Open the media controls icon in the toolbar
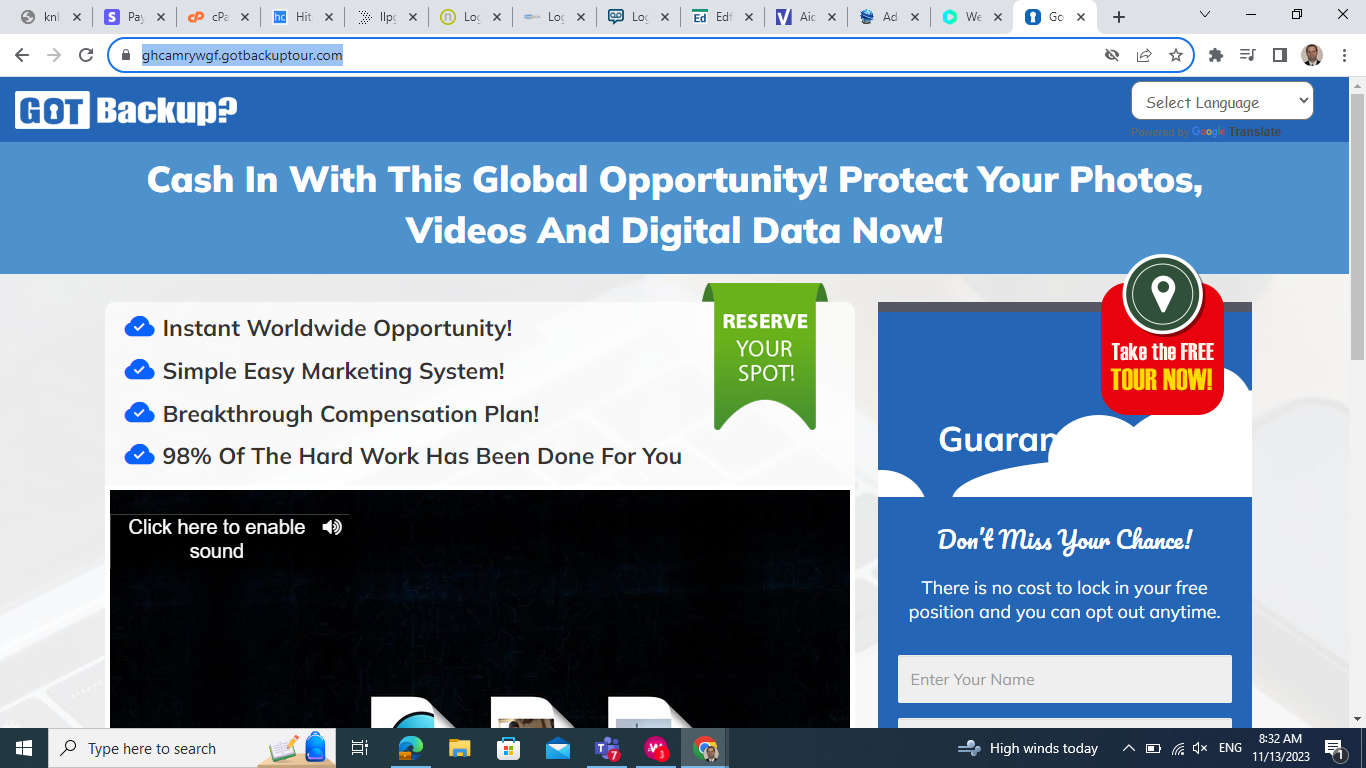Screen dimensions: 1366x768 click(x=1247, y=55)
